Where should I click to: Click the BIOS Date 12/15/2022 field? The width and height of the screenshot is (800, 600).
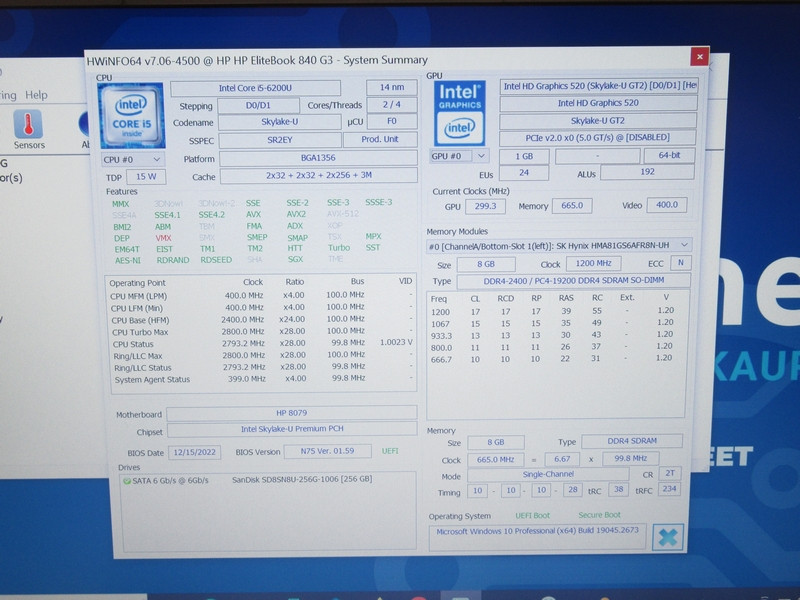click(194, 452)
